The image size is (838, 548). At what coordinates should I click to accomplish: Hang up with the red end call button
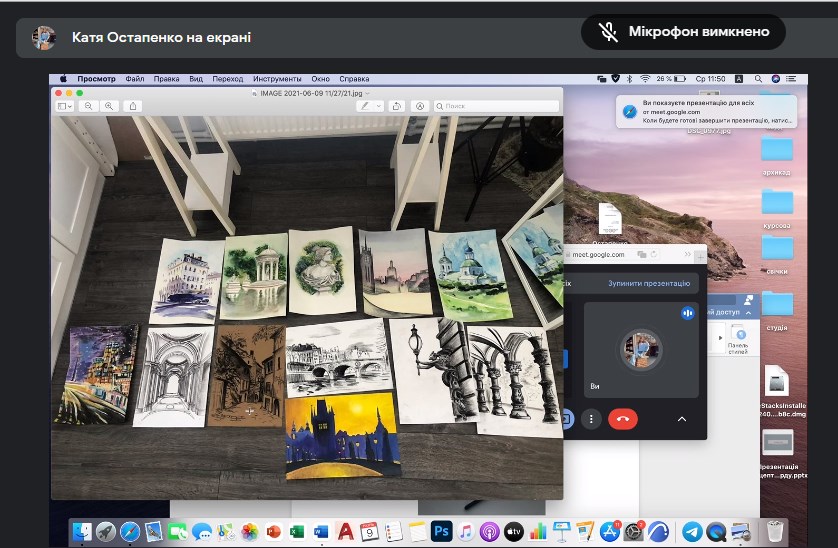622,419
